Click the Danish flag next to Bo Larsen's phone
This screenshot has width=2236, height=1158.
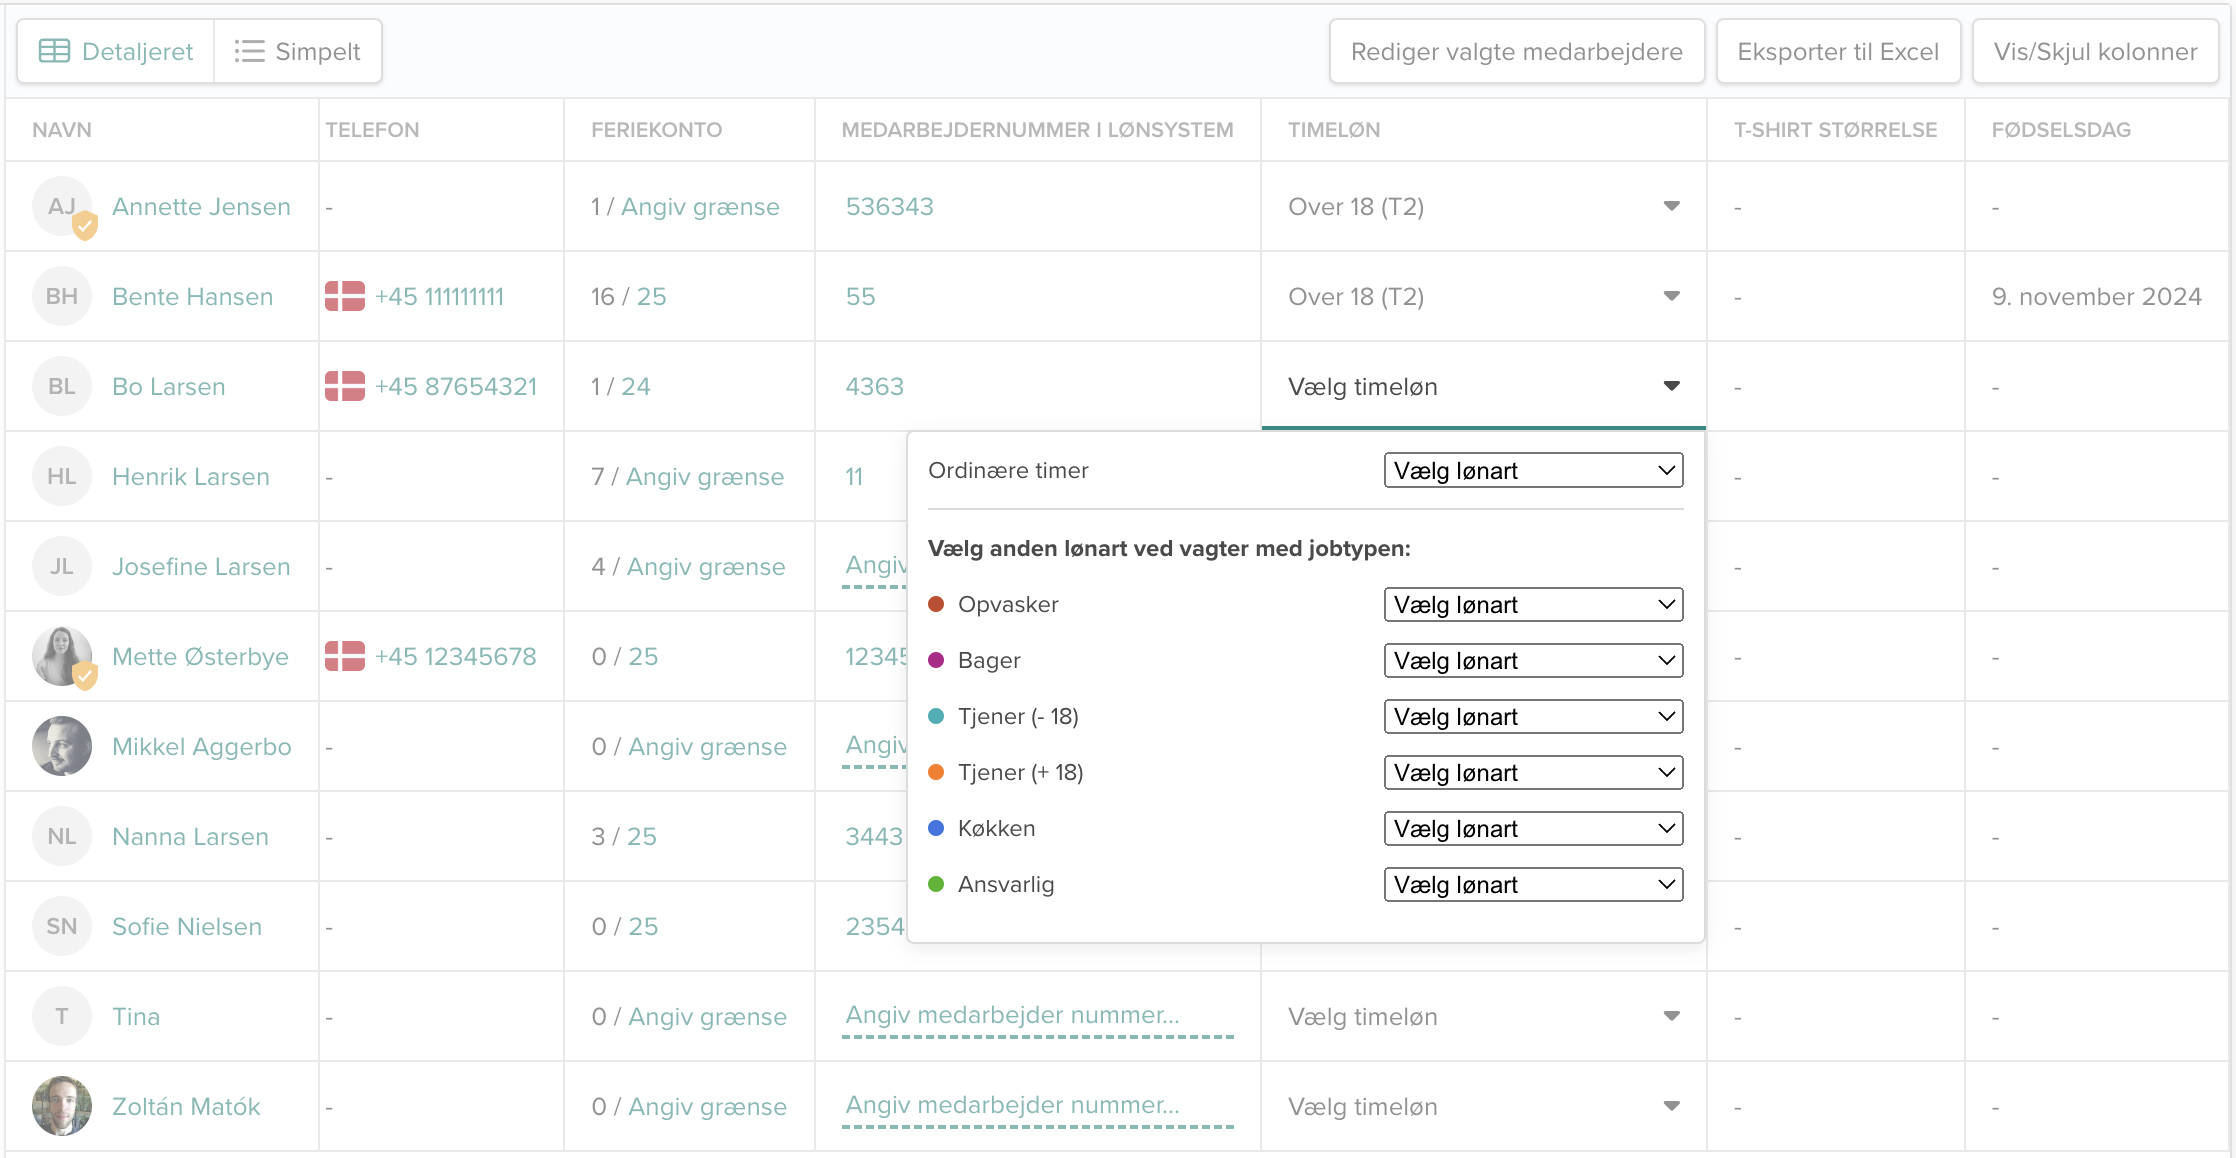click(345, 386)
